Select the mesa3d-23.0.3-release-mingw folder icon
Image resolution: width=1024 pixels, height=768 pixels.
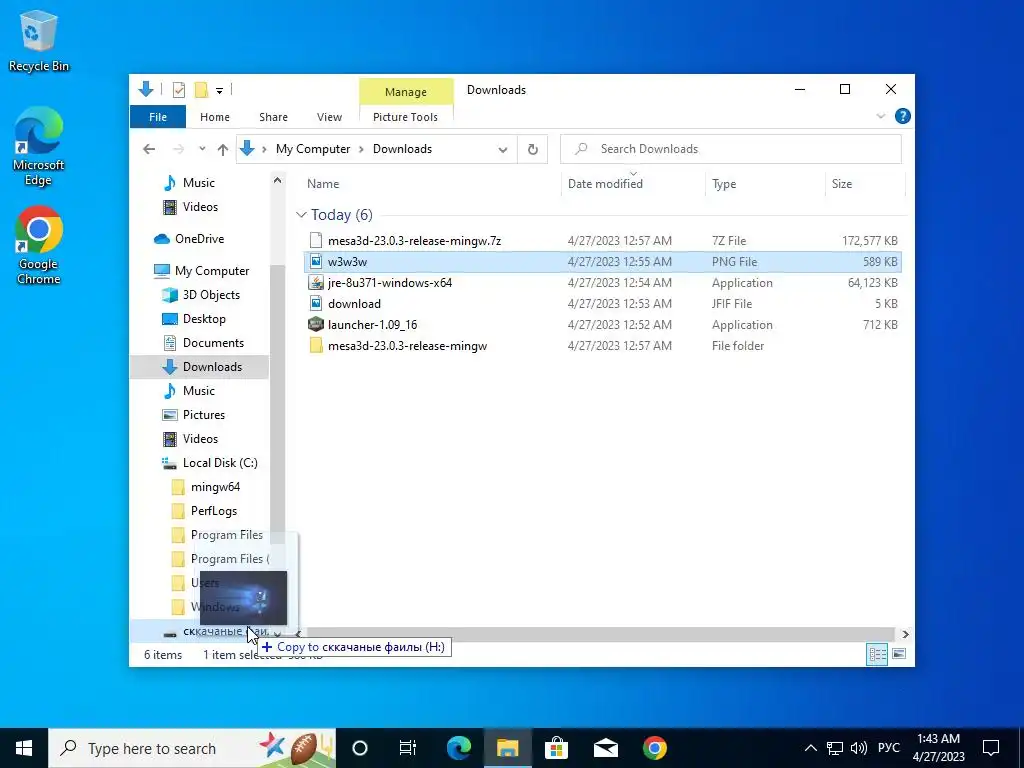pyautogui.click(x=316, y=345)
